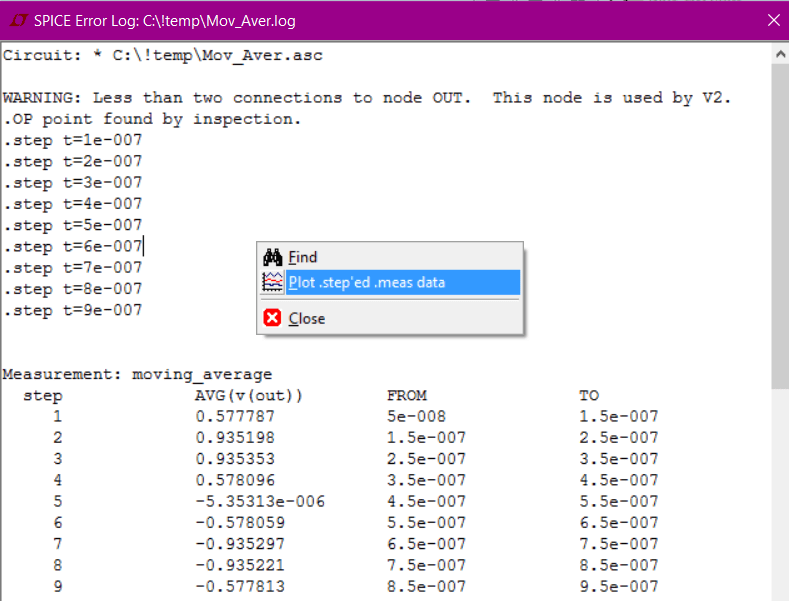The width and height of the screenshot is (789, 601).
Task: Click the vertical scrollbar thumb
Action: click(x=780, y=226)
